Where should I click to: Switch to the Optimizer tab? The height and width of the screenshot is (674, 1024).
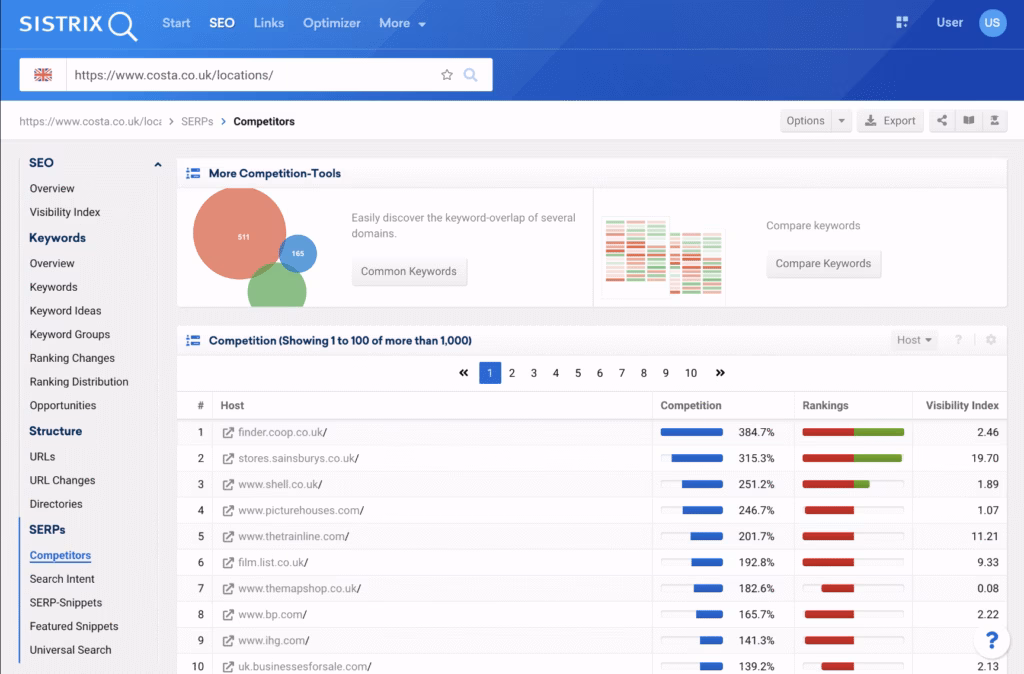pos(331,22)
